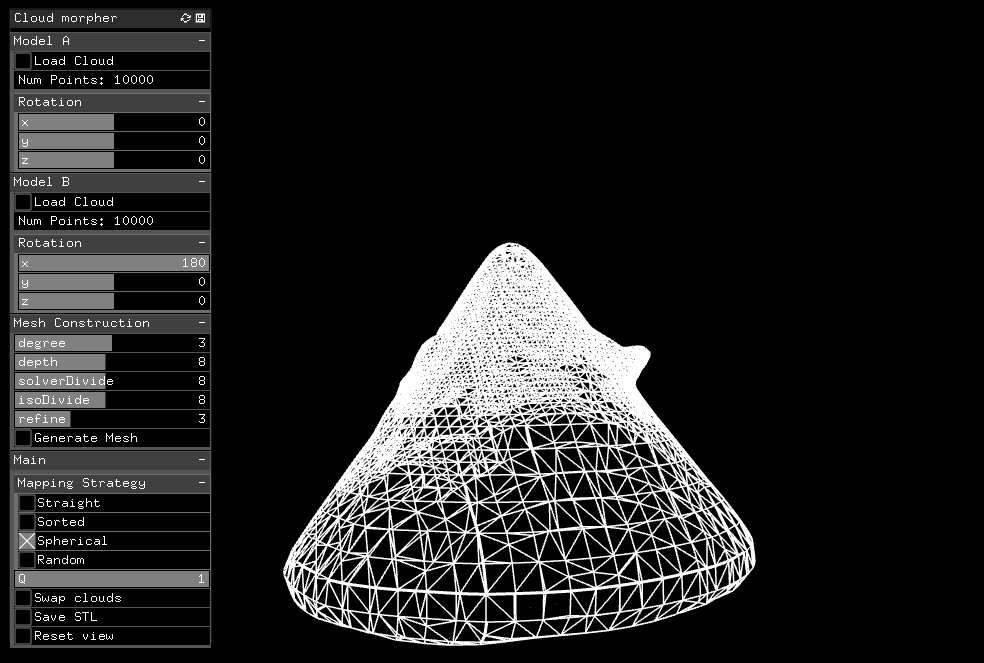984x663 pixels.
Task: Click the Swap clouds toggle
Action: (x=23, y=598)
